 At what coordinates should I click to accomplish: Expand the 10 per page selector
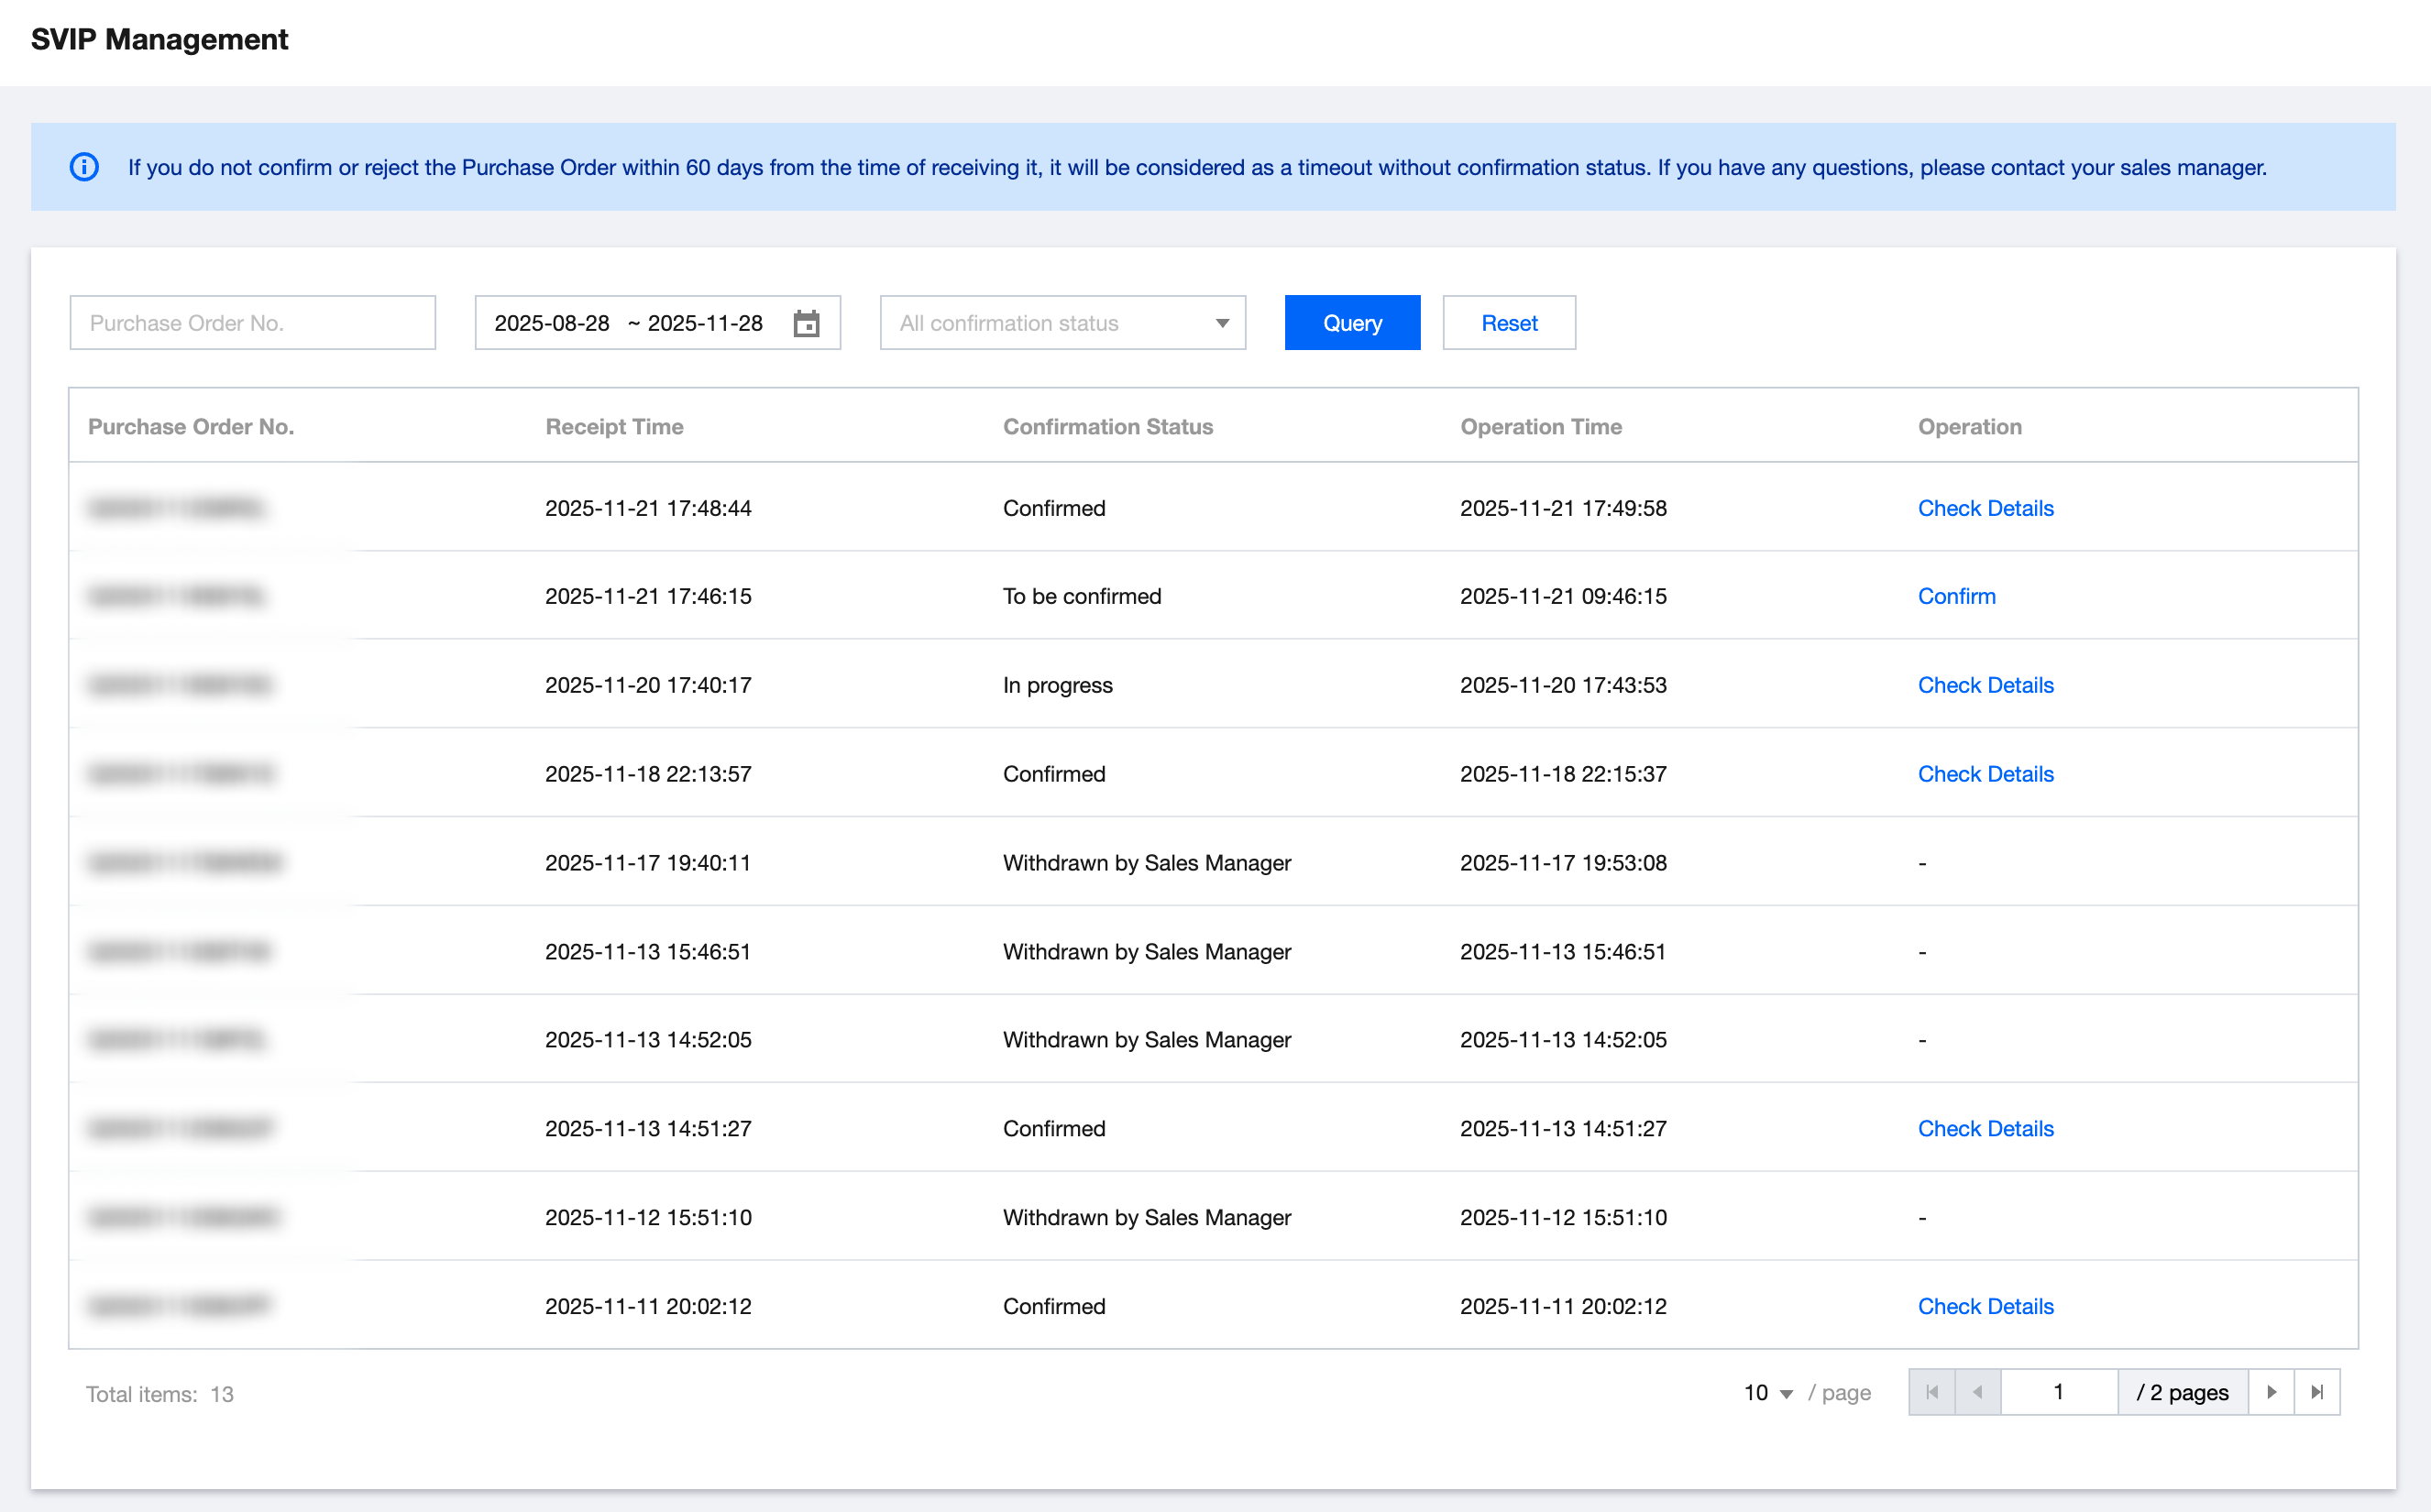[1767, 1393]
